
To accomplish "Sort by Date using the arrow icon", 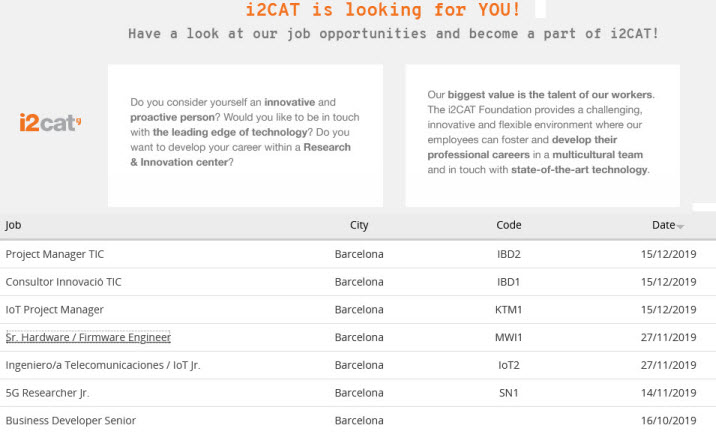I will 680,227.
